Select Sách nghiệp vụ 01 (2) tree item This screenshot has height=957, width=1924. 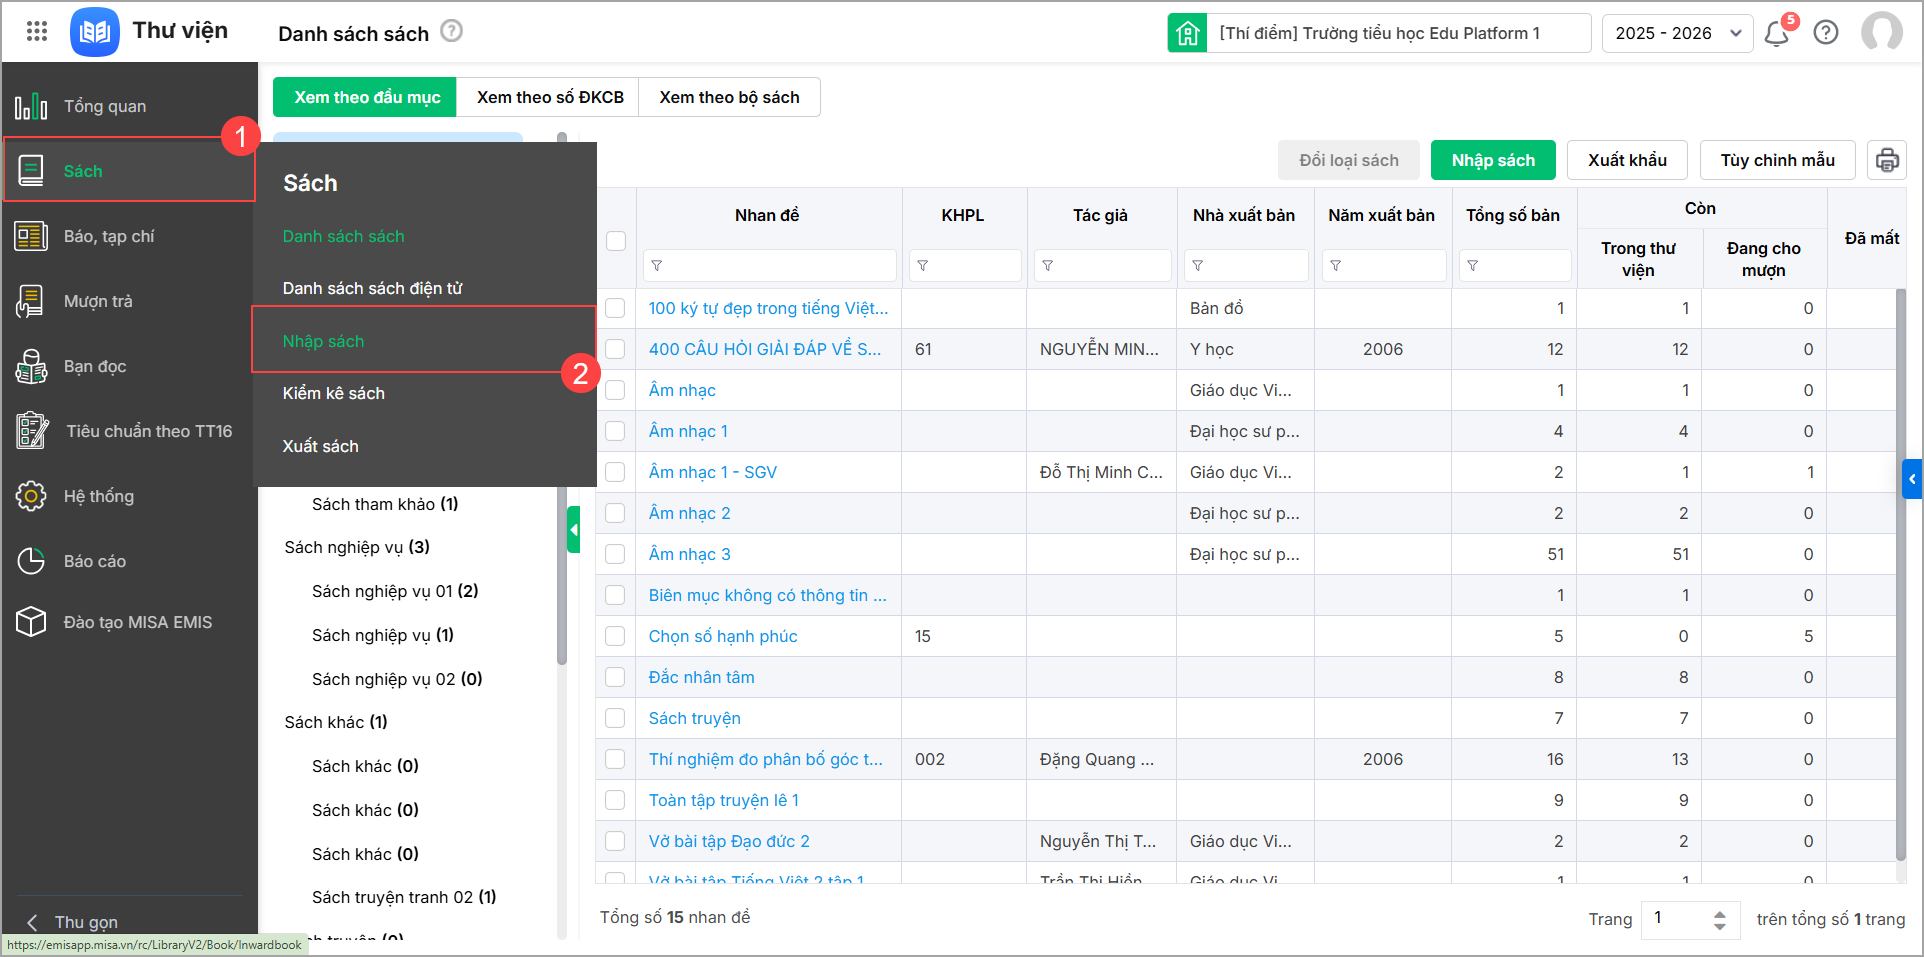[x=395, y=591]
